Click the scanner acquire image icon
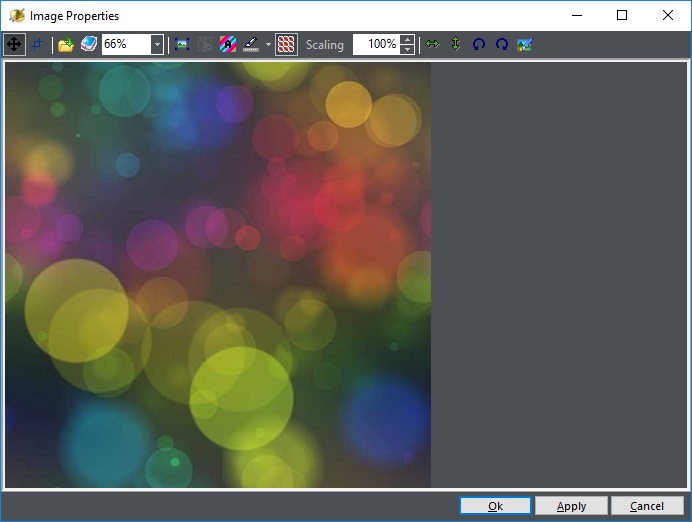The width and height of the screenshot is (692, 522). pyautogui.click(x=89, y=44)
